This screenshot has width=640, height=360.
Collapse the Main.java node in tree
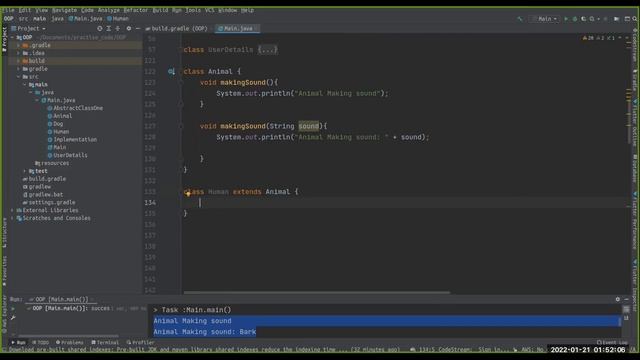37,100
